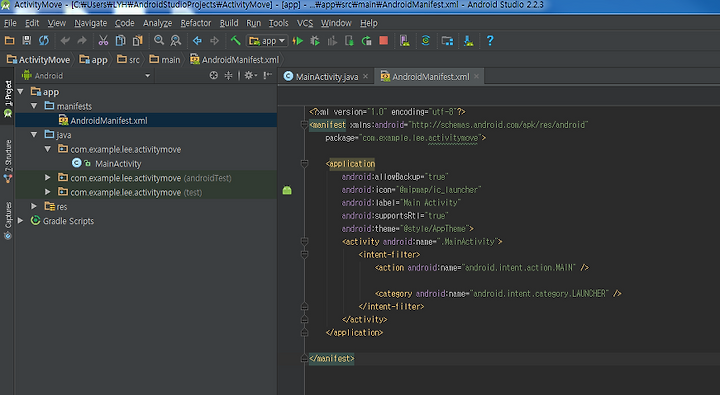Click the android:label attribute line
Screen dimensions: 720x395
pos(401,203)
